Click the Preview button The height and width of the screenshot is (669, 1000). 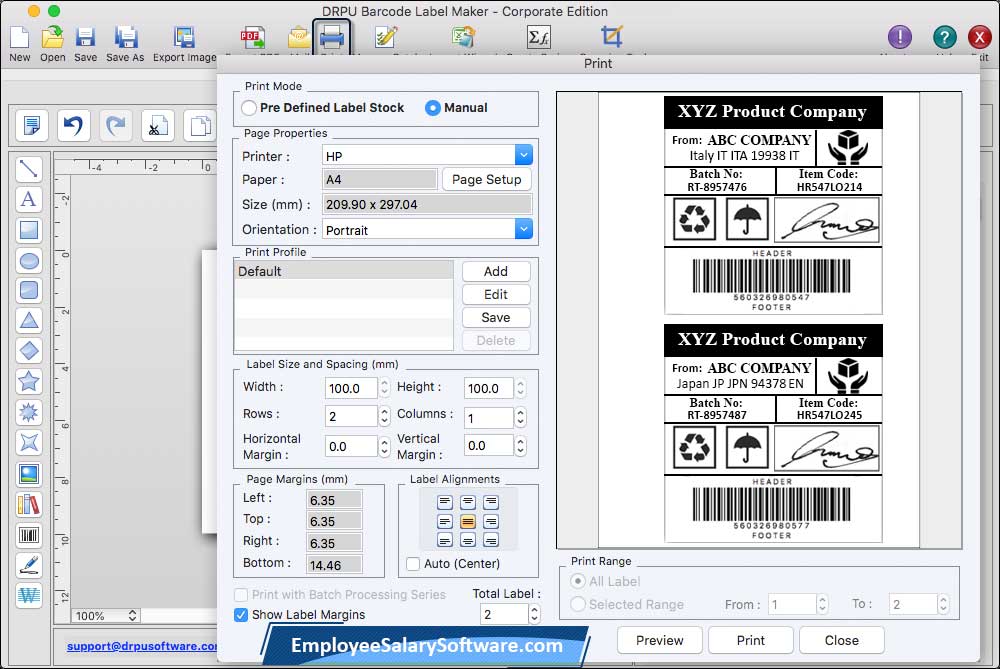tap(659, 640)
